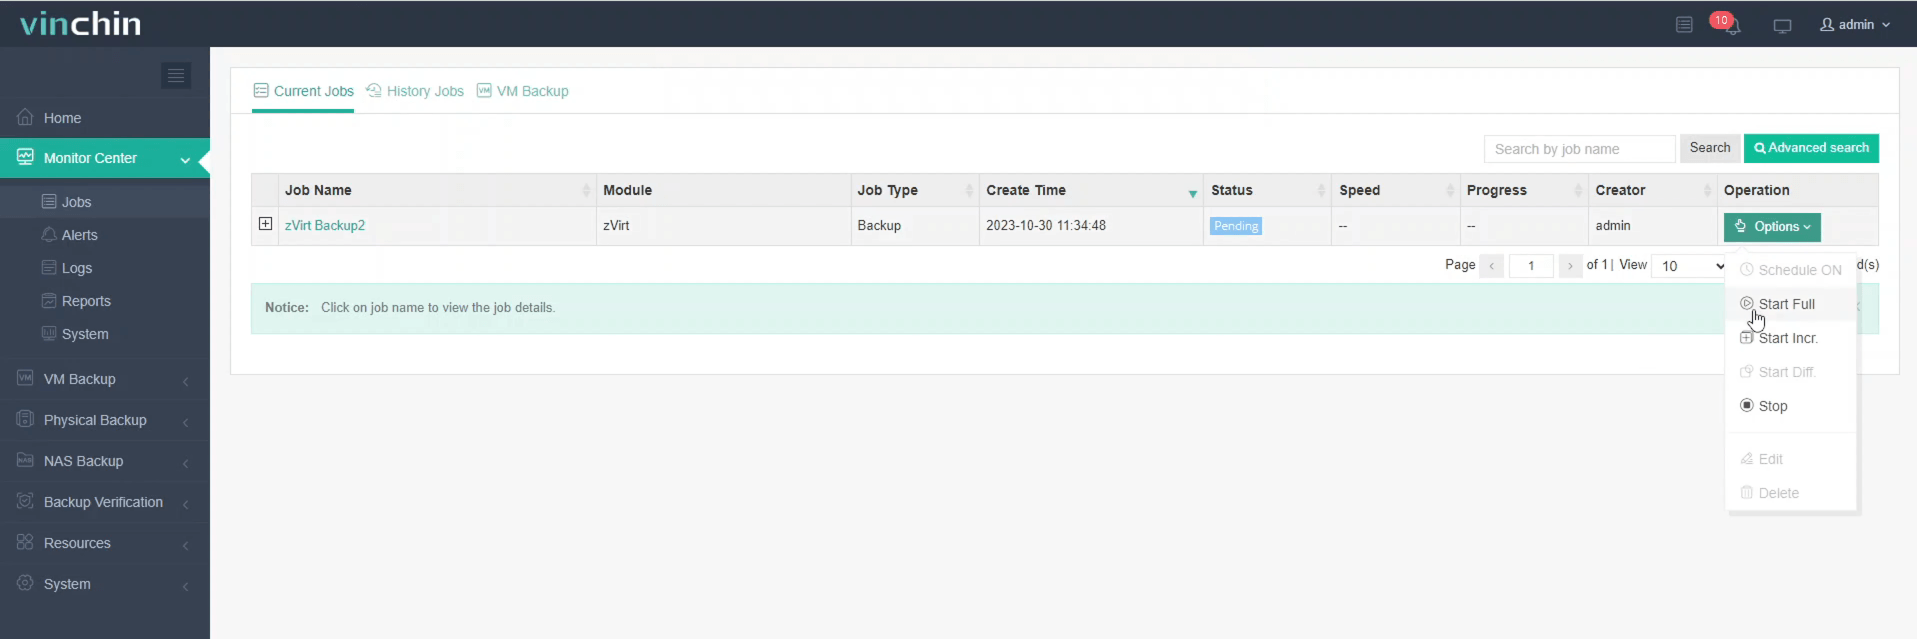Select Start Diff. from Options menu
1917x639 pixels.
(1790, 372)
